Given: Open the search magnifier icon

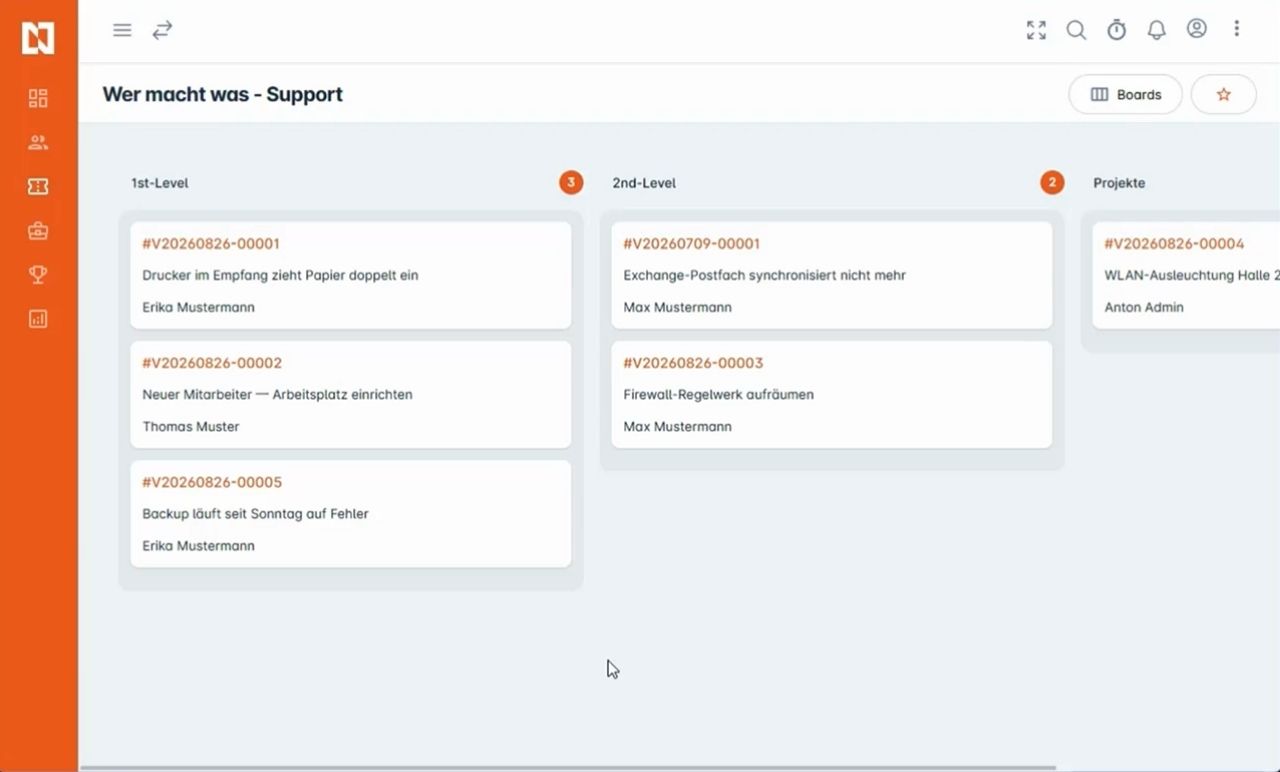Looking at the screenshot, I should tap(1076, 30).
